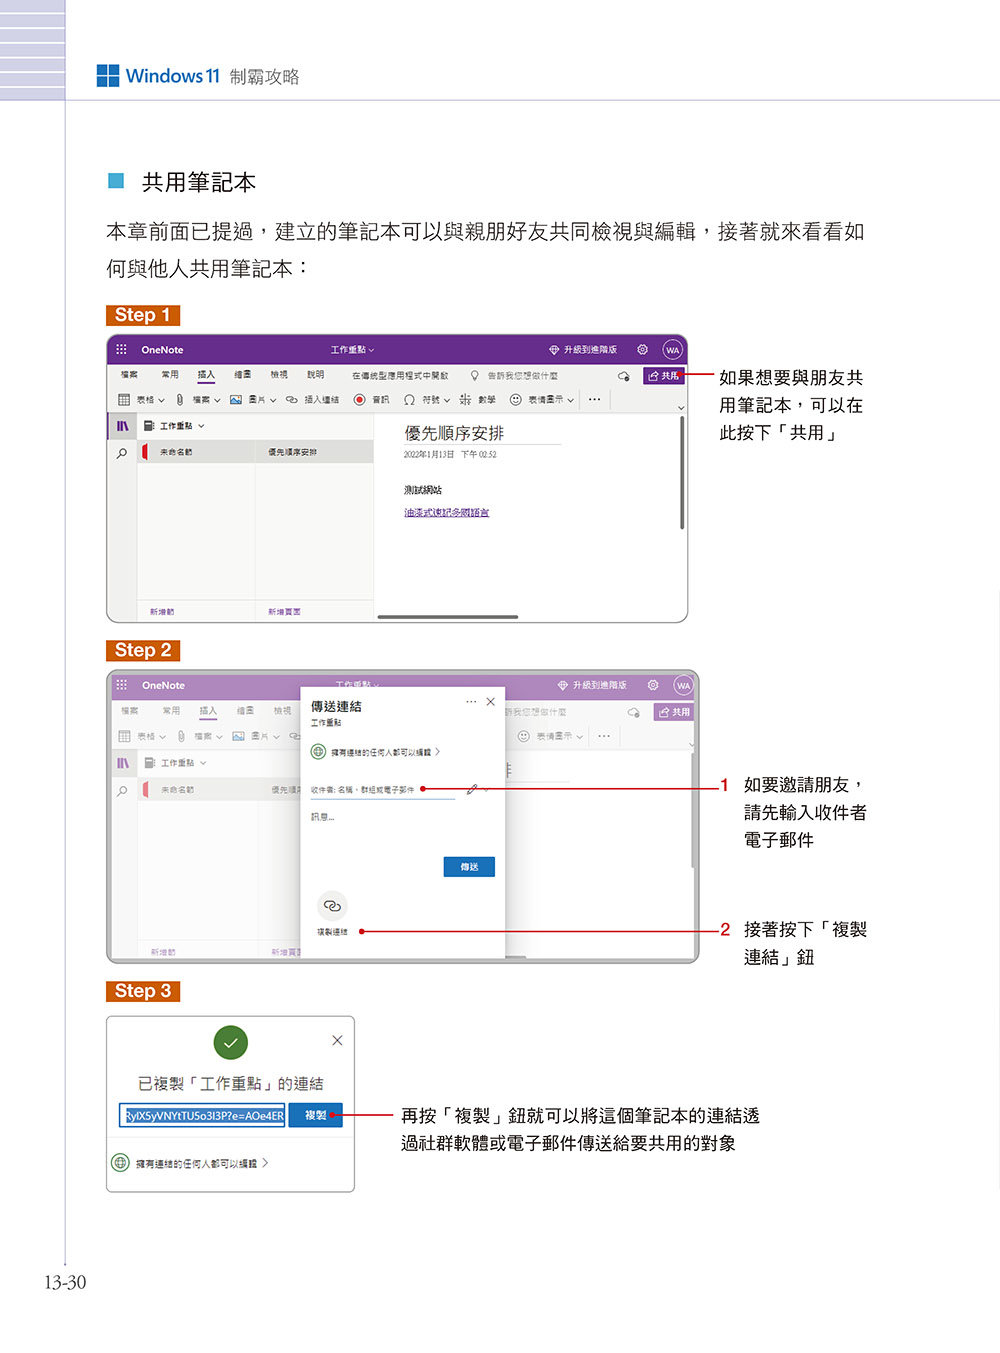
Task: Click settings gear in Step 1 OneNote header
Action: point(642,350)
